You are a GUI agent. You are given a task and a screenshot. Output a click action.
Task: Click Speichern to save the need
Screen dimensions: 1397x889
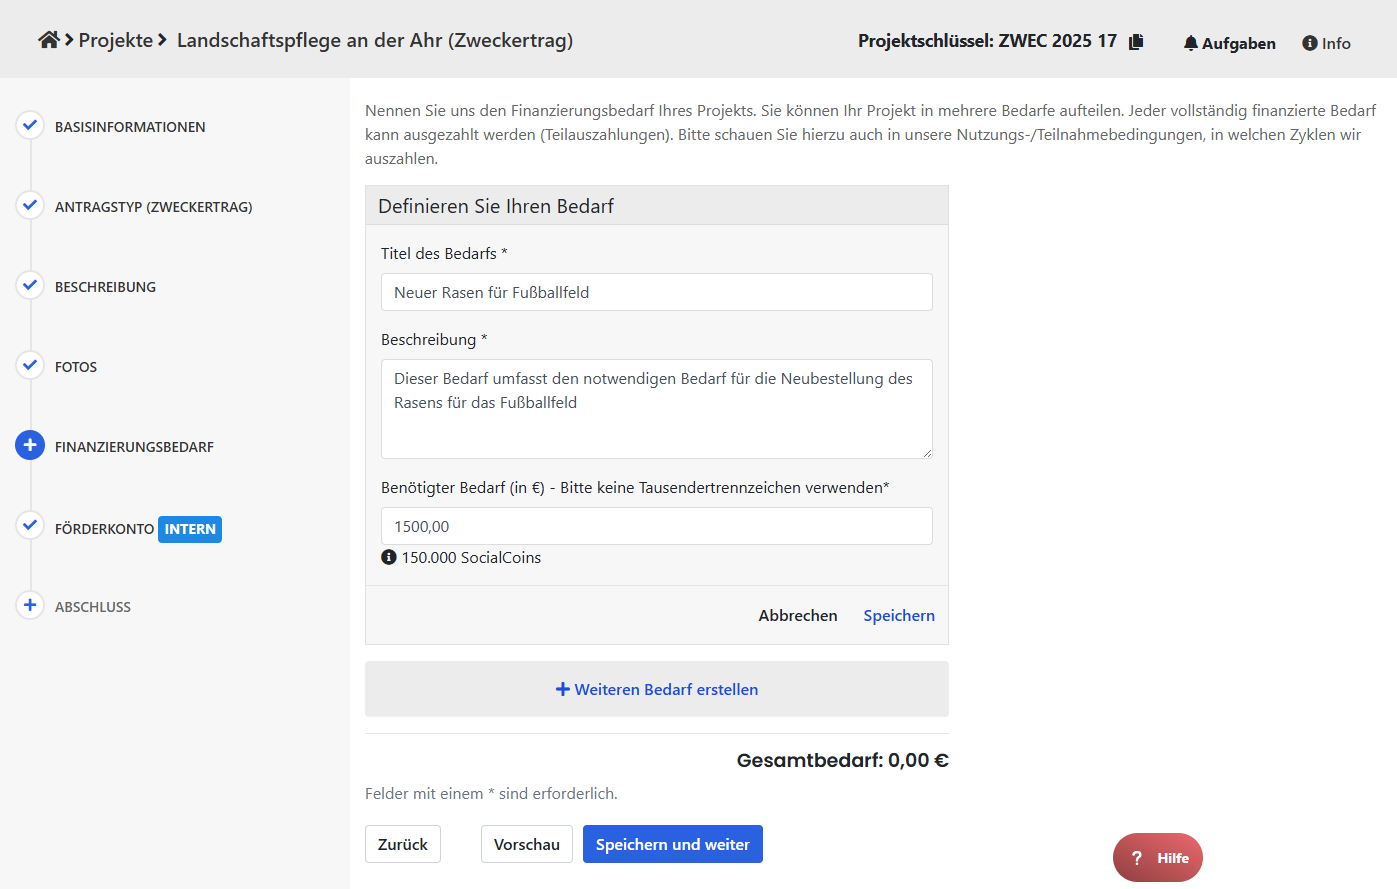coord(899,615)
